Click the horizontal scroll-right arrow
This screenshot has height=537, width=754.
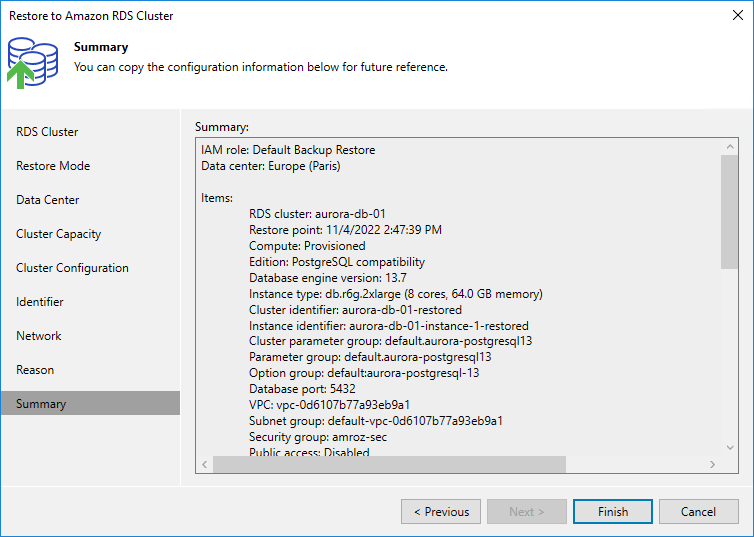click(x=712, y=466)
